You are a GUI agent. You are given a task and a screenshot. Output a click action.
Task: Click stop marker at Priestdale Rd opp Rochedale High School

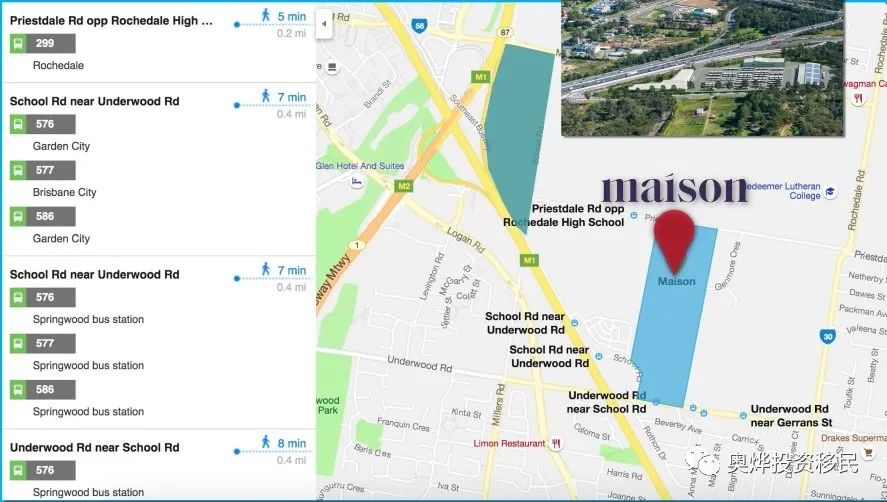pyautogui.click(x=634, y=216)
